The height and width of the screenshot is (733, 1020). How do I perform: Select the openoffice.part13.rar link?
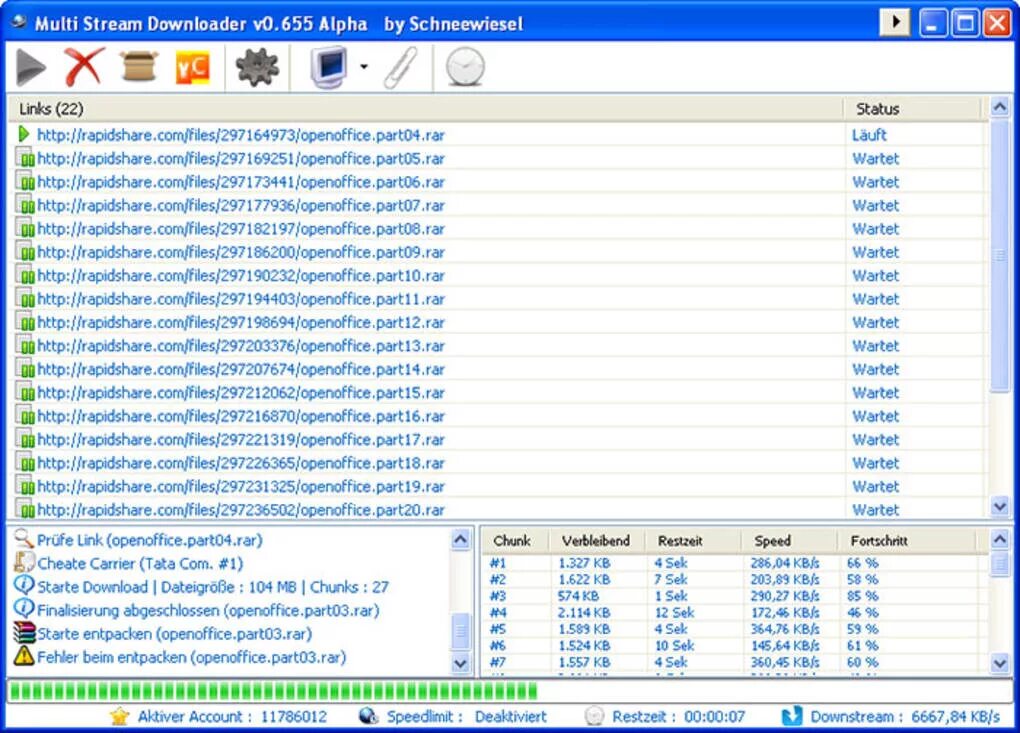pyautogui.click(x=241, y=346)
